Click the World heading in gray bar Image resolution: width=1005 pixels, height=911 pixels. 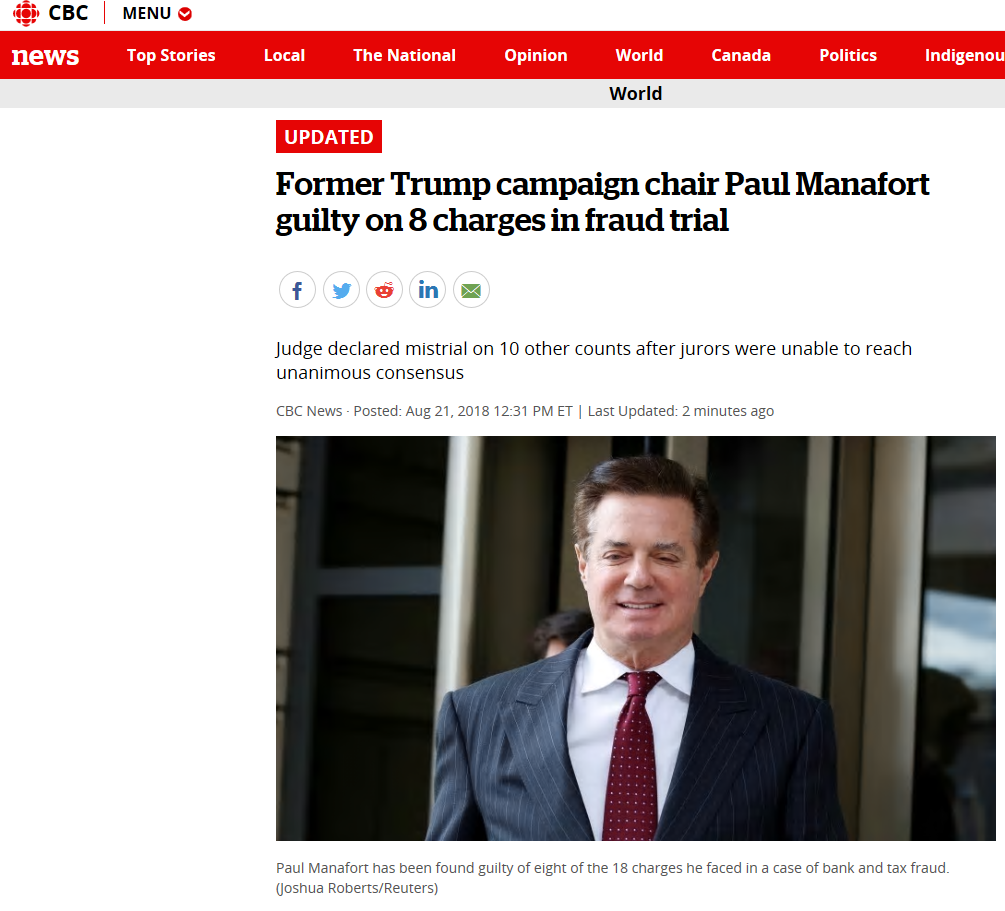[x=636, y=94]
